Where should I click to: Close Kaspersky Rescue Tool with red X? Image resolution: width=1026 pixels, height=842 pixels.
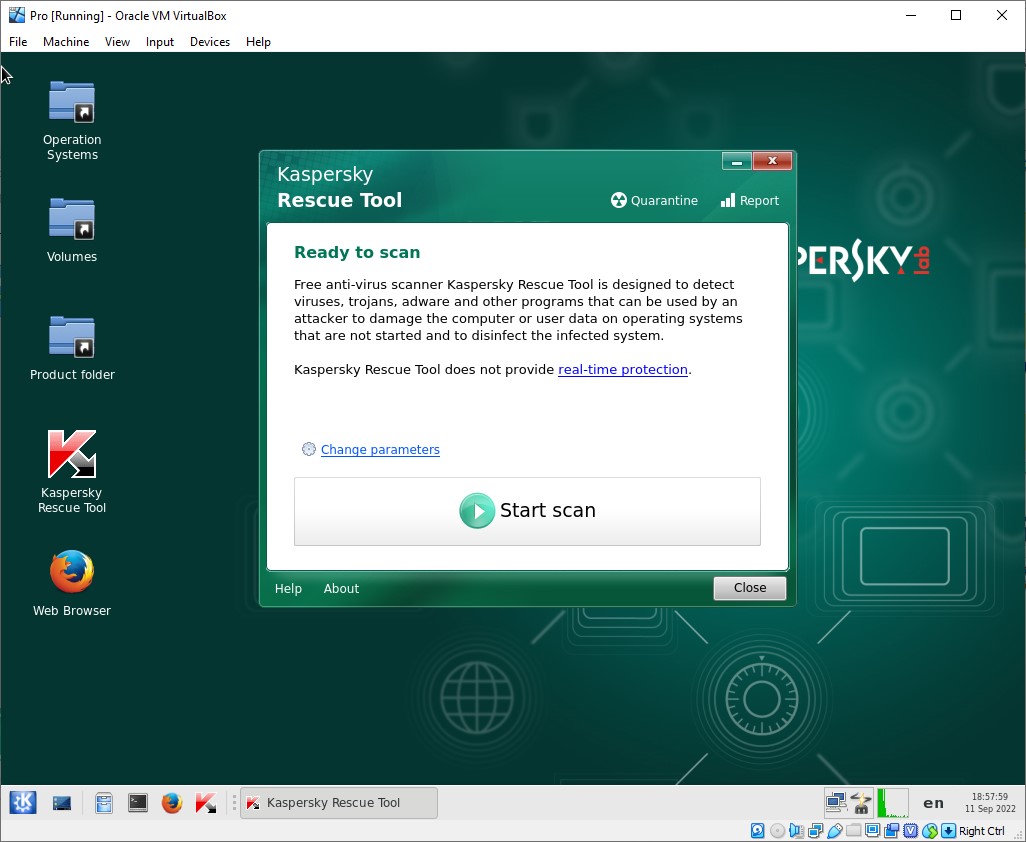tap(772, 161)
